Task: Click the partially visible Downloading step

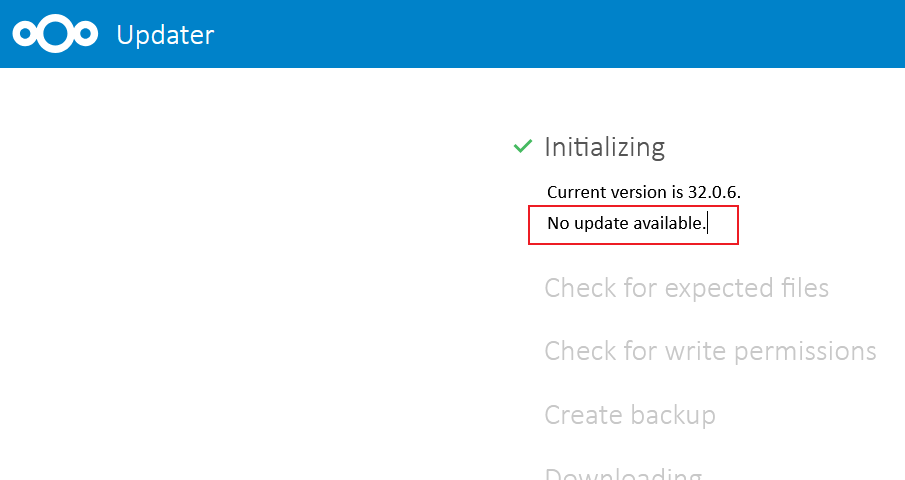Action: point(622,474)
